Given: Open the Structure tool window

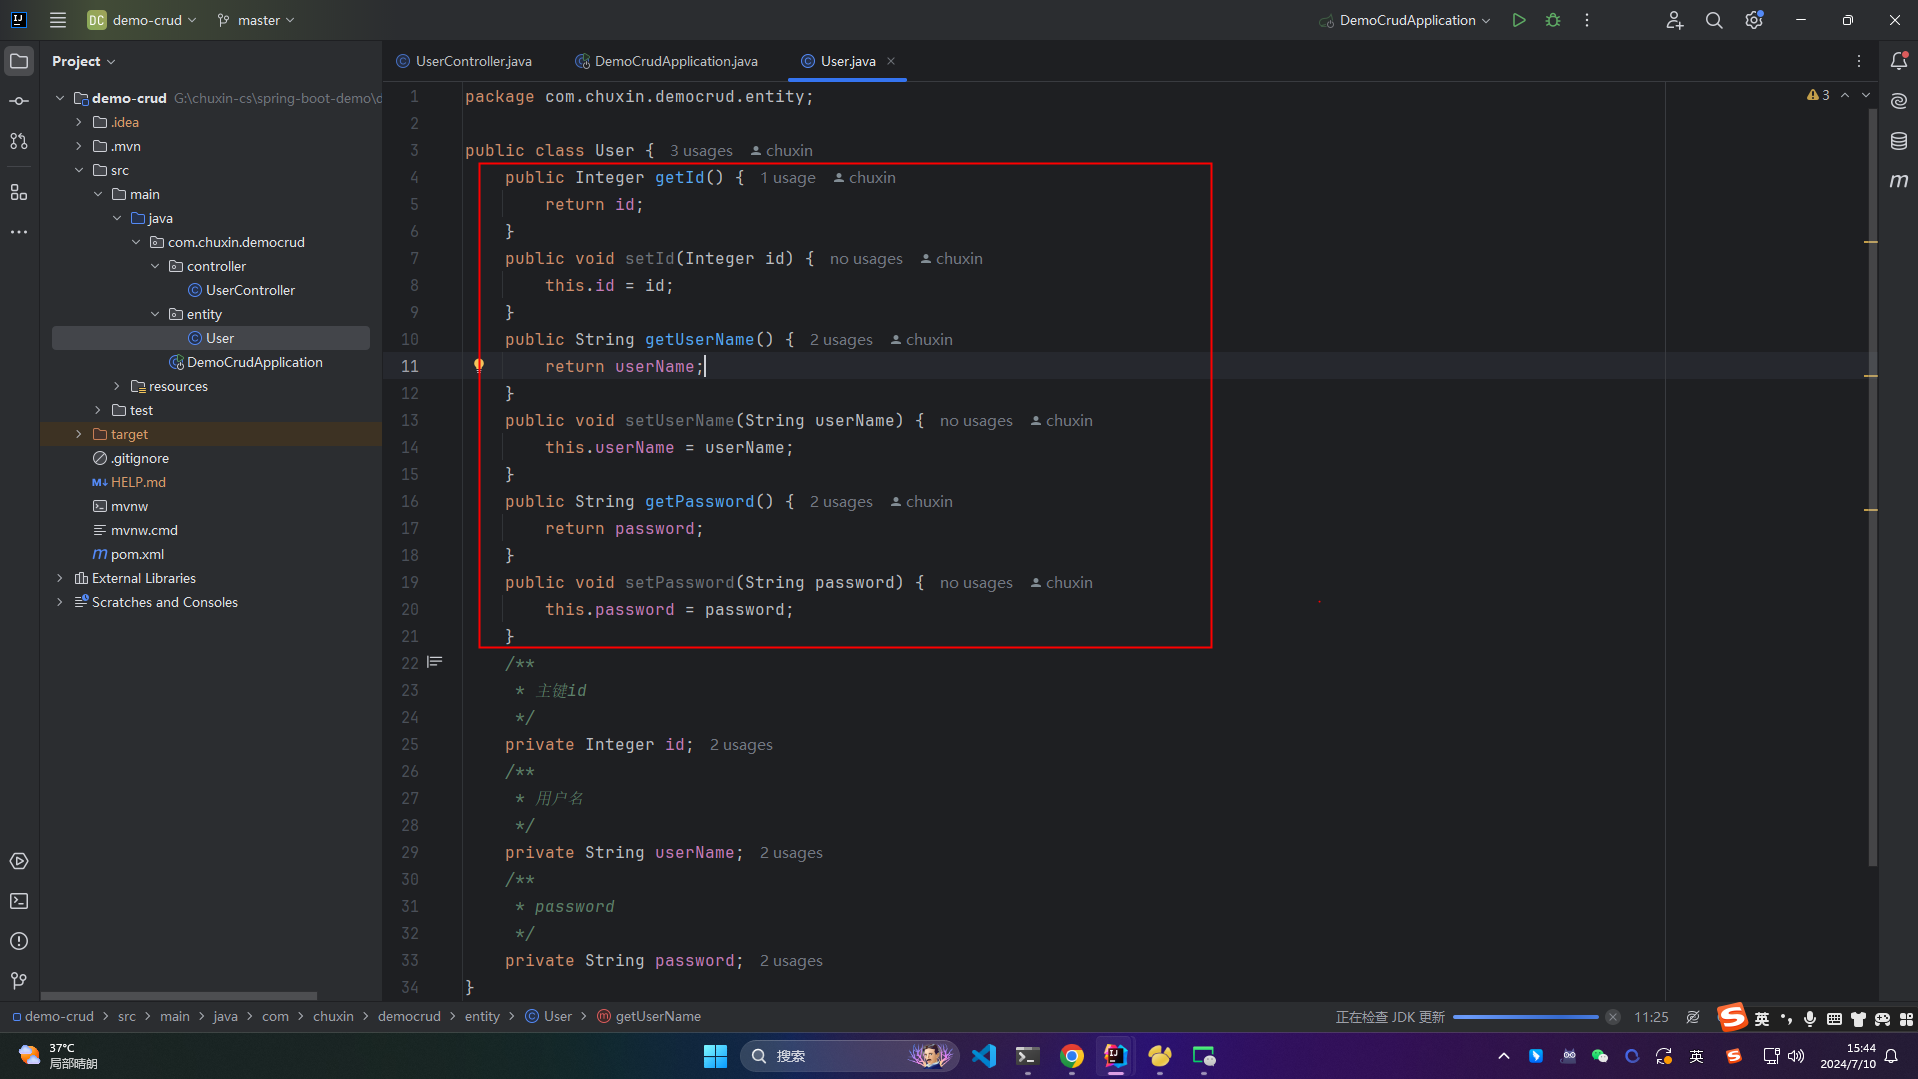Looking at the screenshot, I should coord(19,192).
